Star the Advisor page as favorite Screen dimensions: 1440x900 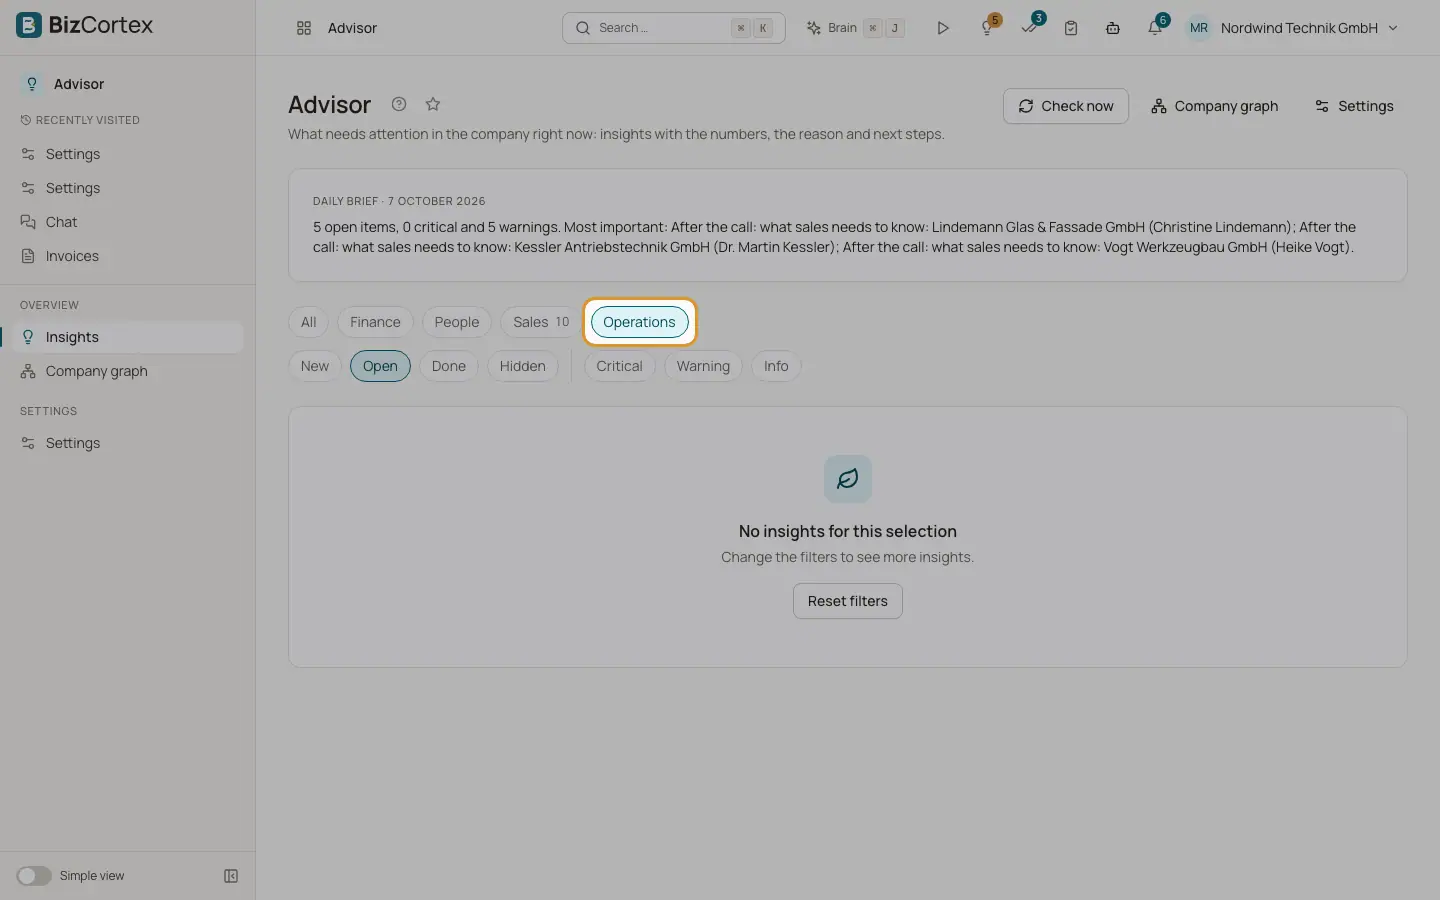tap(433, 104)
